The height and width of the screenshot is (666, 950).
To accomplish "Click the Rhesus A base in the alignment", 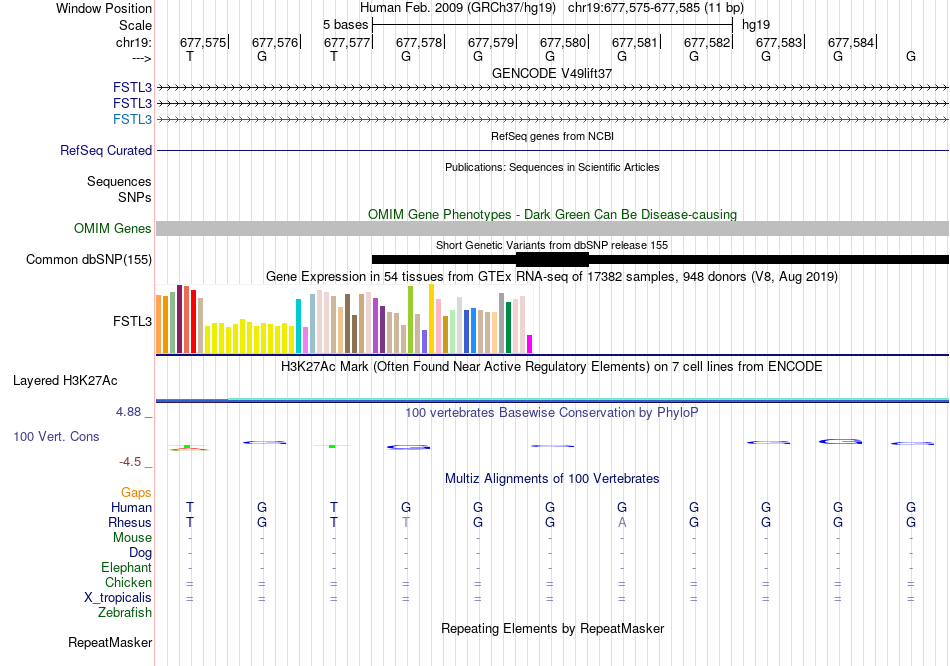I will [622, 522].
